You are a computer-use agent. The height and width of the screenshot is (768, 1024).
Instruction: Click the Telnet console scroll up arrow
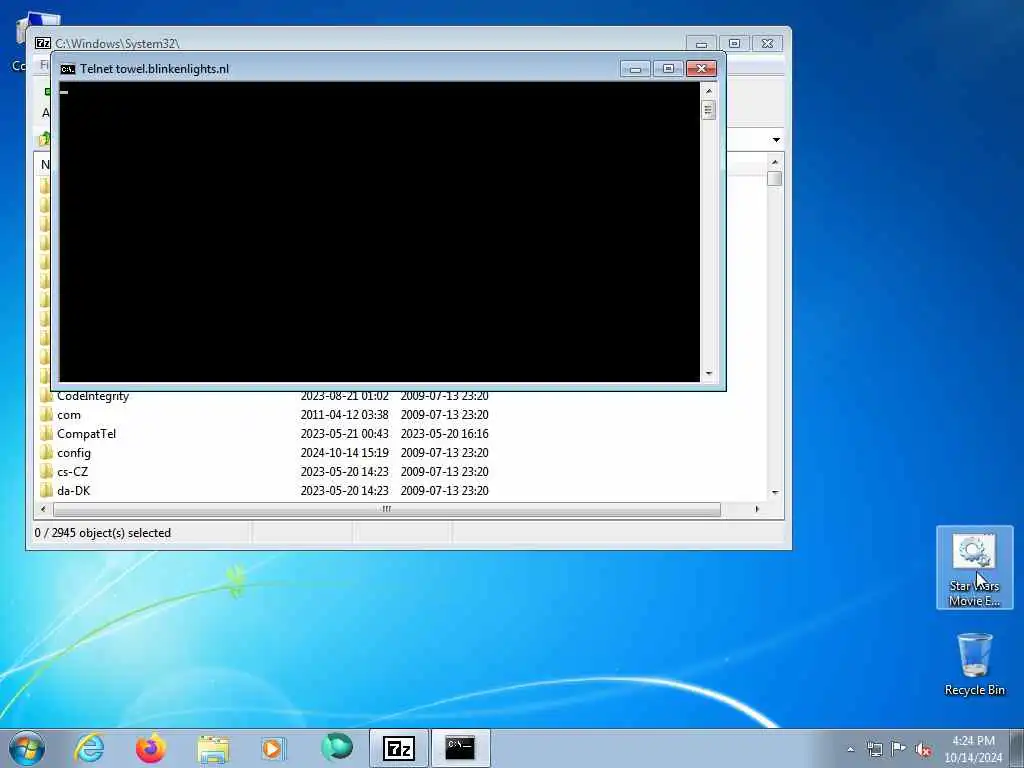[x=709, y=91]
